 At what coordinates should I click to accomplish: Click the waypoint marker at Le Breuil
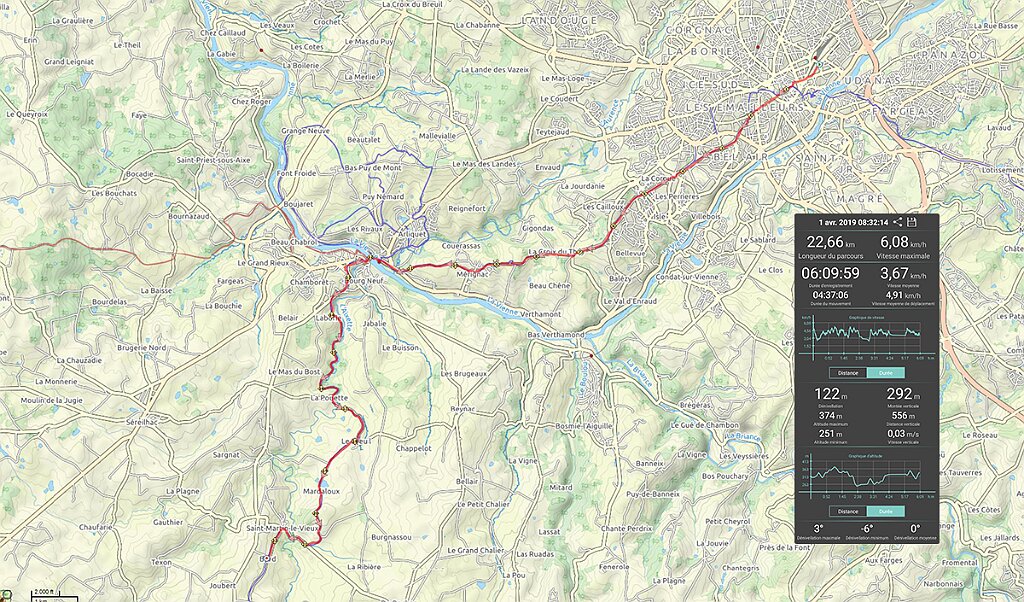click(x=355, y=442)
